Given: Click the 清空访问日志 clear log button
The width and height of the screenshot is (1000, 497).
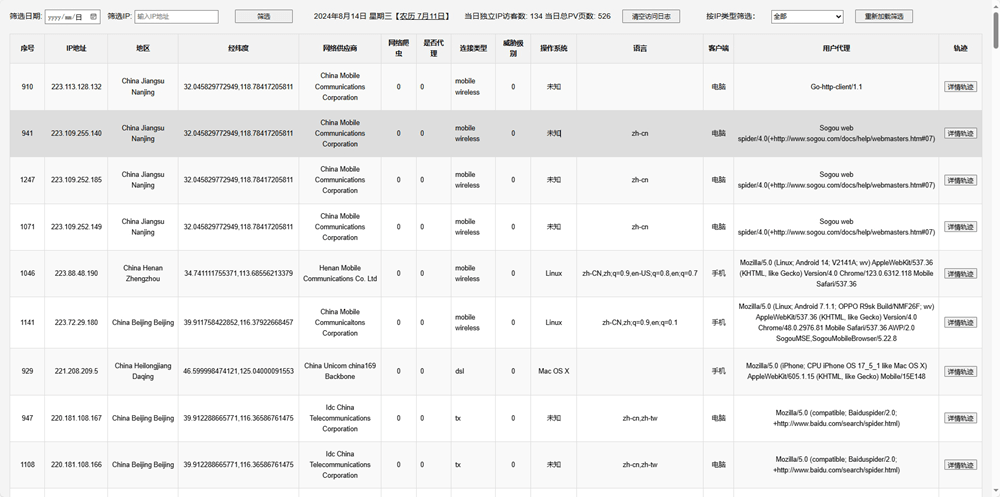Looking at the screenshot, I should (651, 17).
